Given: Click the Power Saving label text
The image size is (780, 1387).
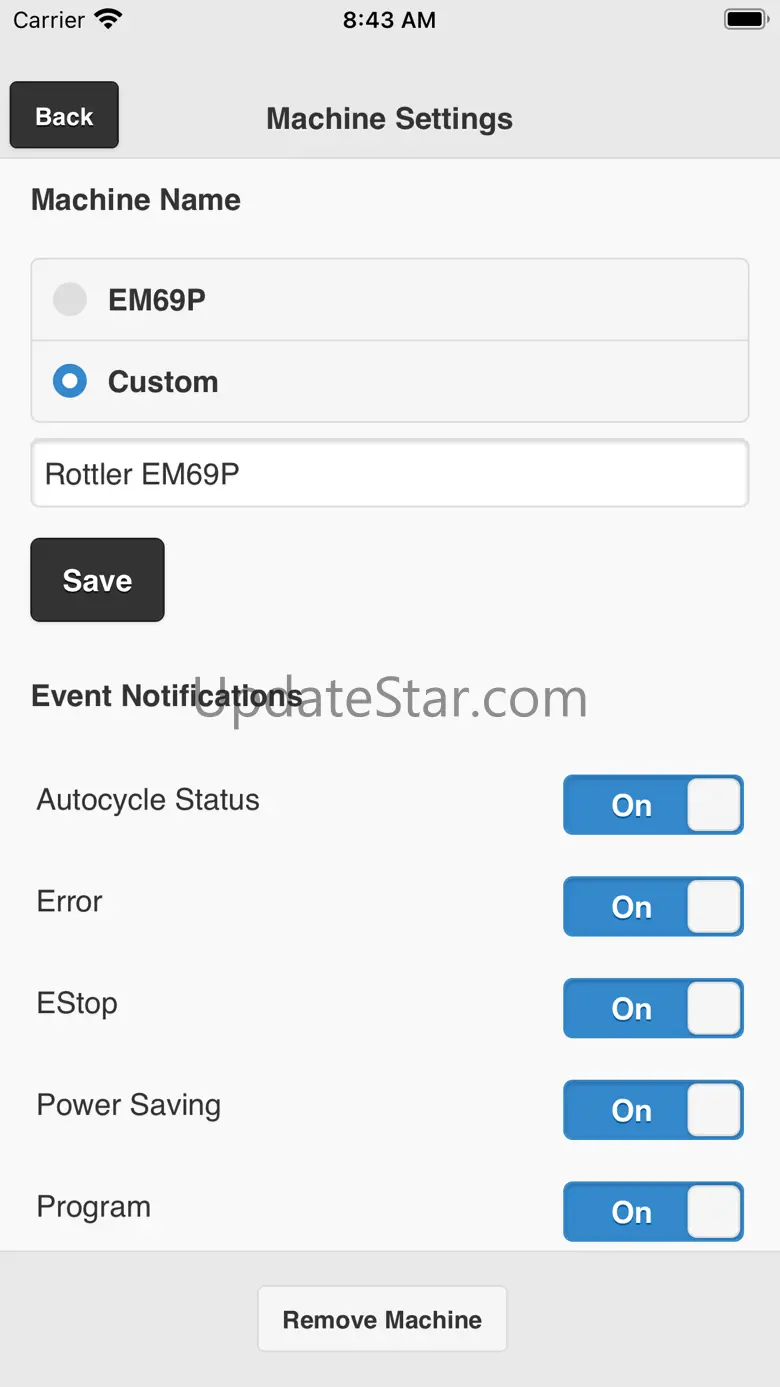Looking at the screenshot, I should [129, 1104].
